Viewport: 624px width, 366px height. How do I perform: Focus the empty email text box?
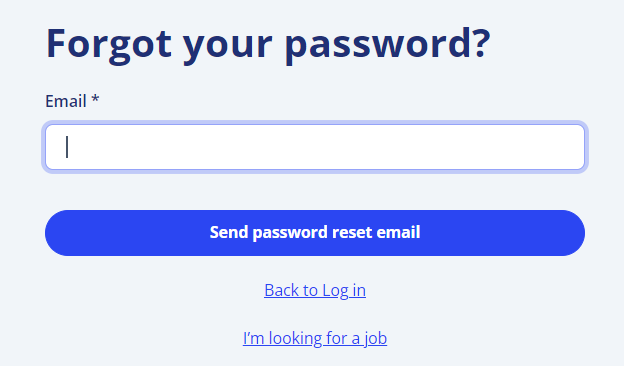[x=315, y=147]
